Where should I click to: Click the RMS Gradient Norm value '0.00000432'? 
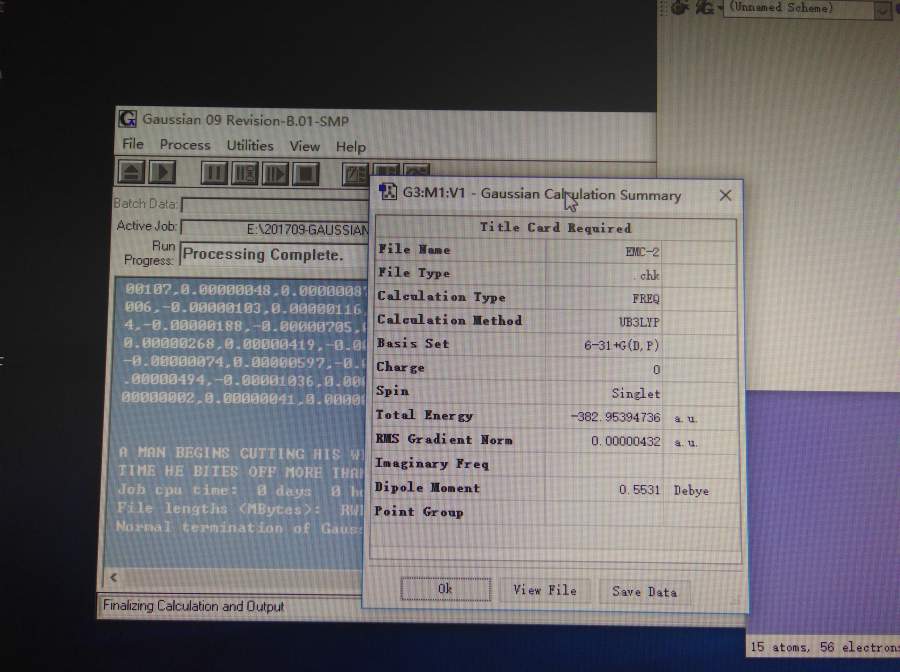(626, 441)
